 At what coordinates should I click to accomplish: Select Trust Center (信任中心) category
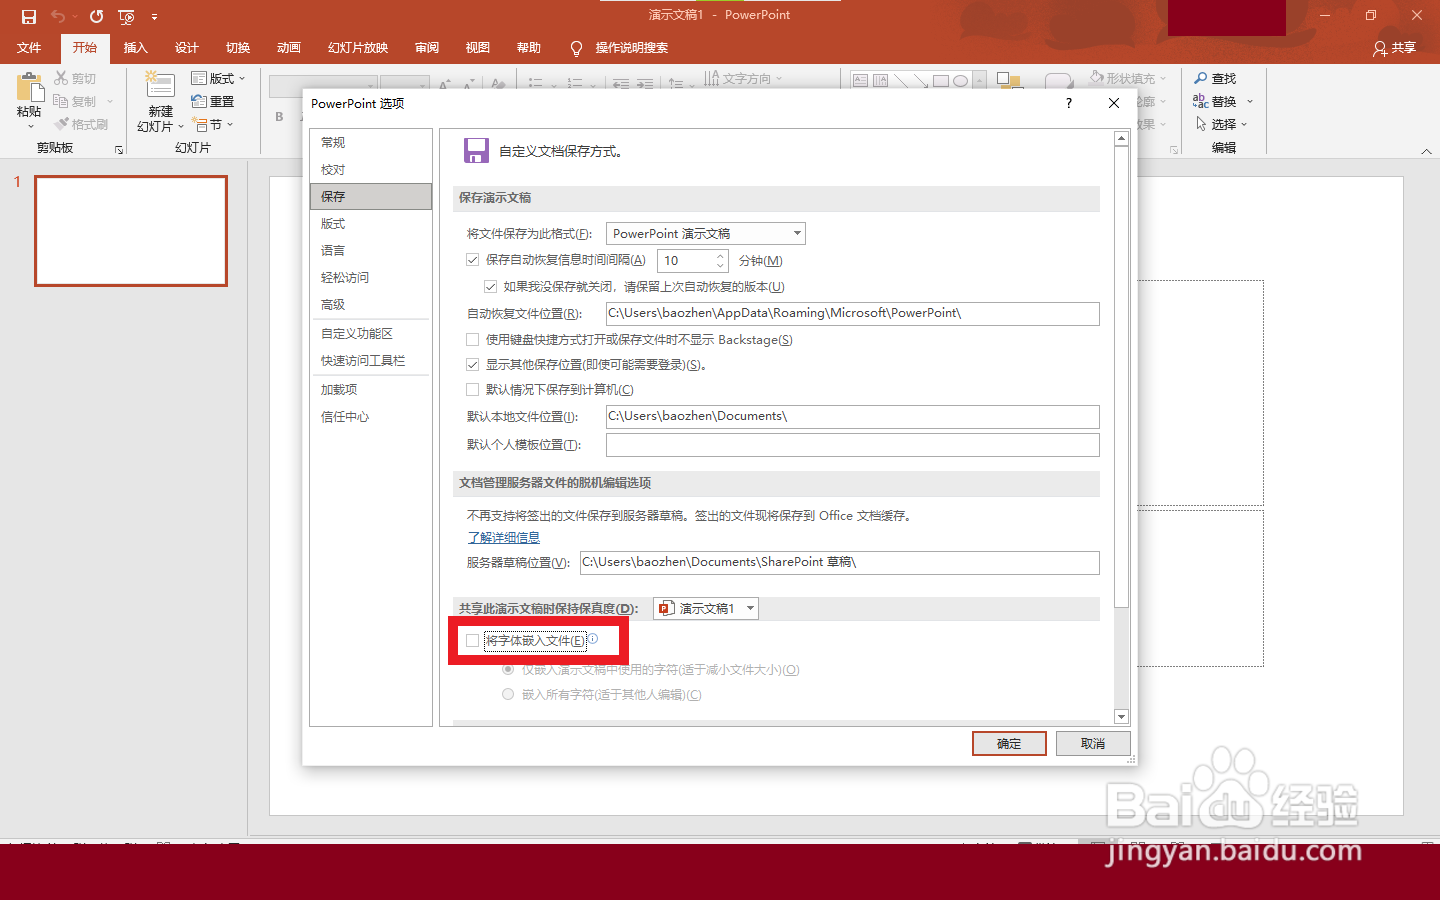371,417
